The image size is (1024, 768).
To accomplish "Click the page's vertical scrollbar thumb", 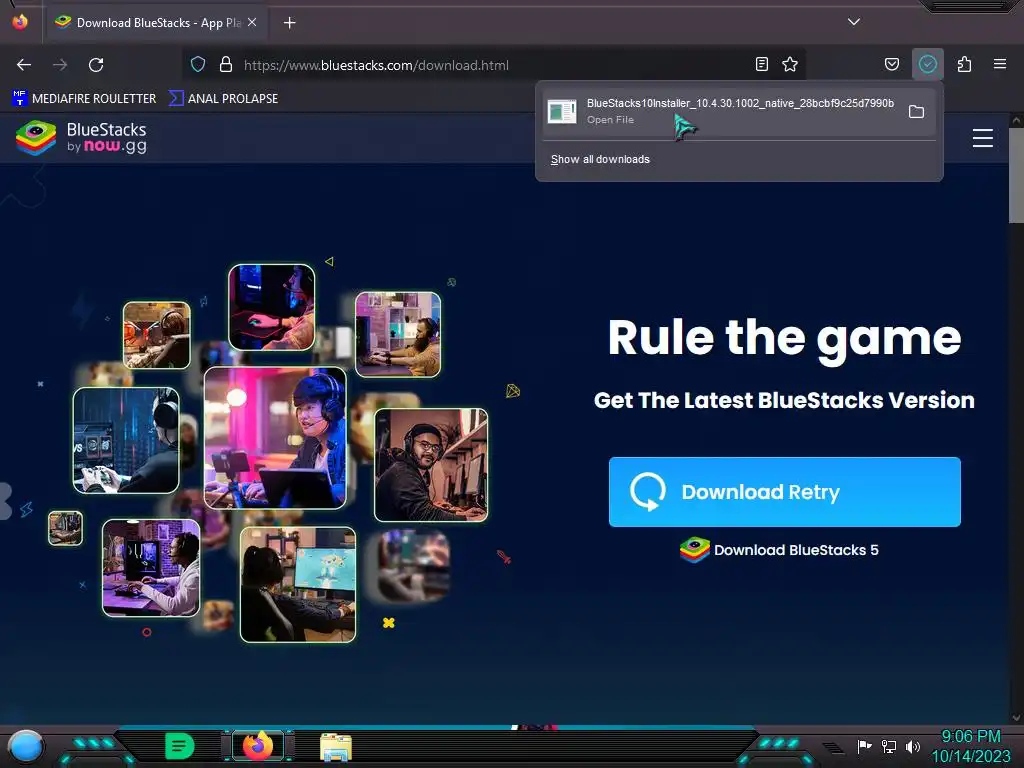I will pos(1016,176).
